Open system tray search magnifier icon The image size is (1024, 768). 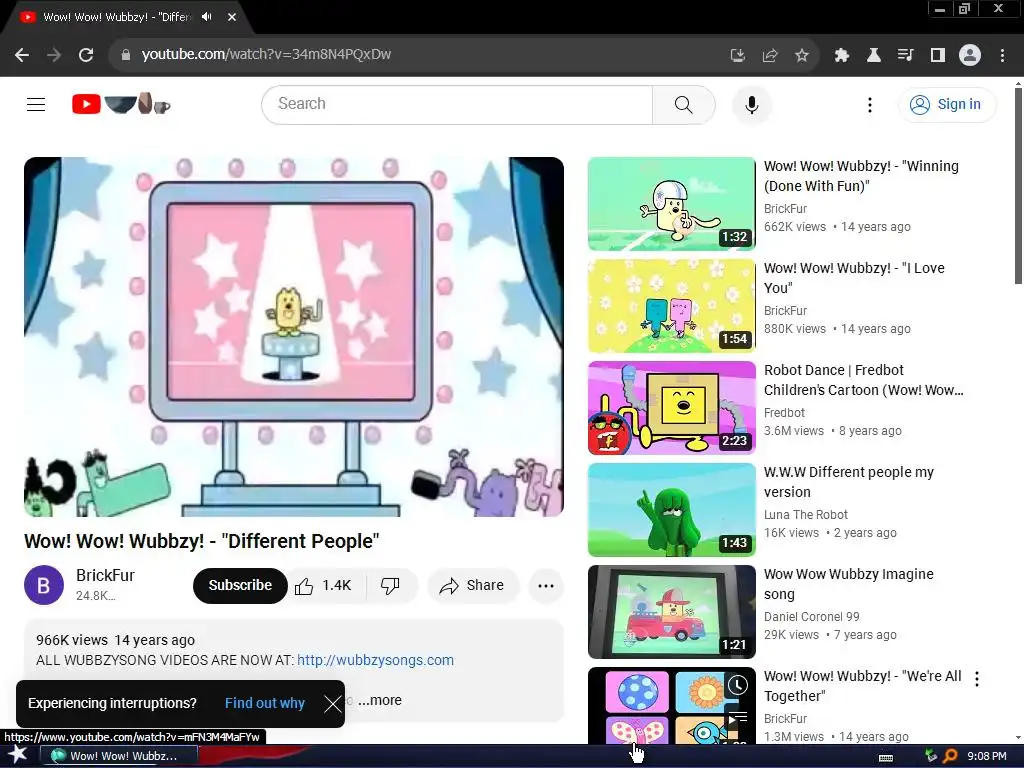click(x=950, y=756)
